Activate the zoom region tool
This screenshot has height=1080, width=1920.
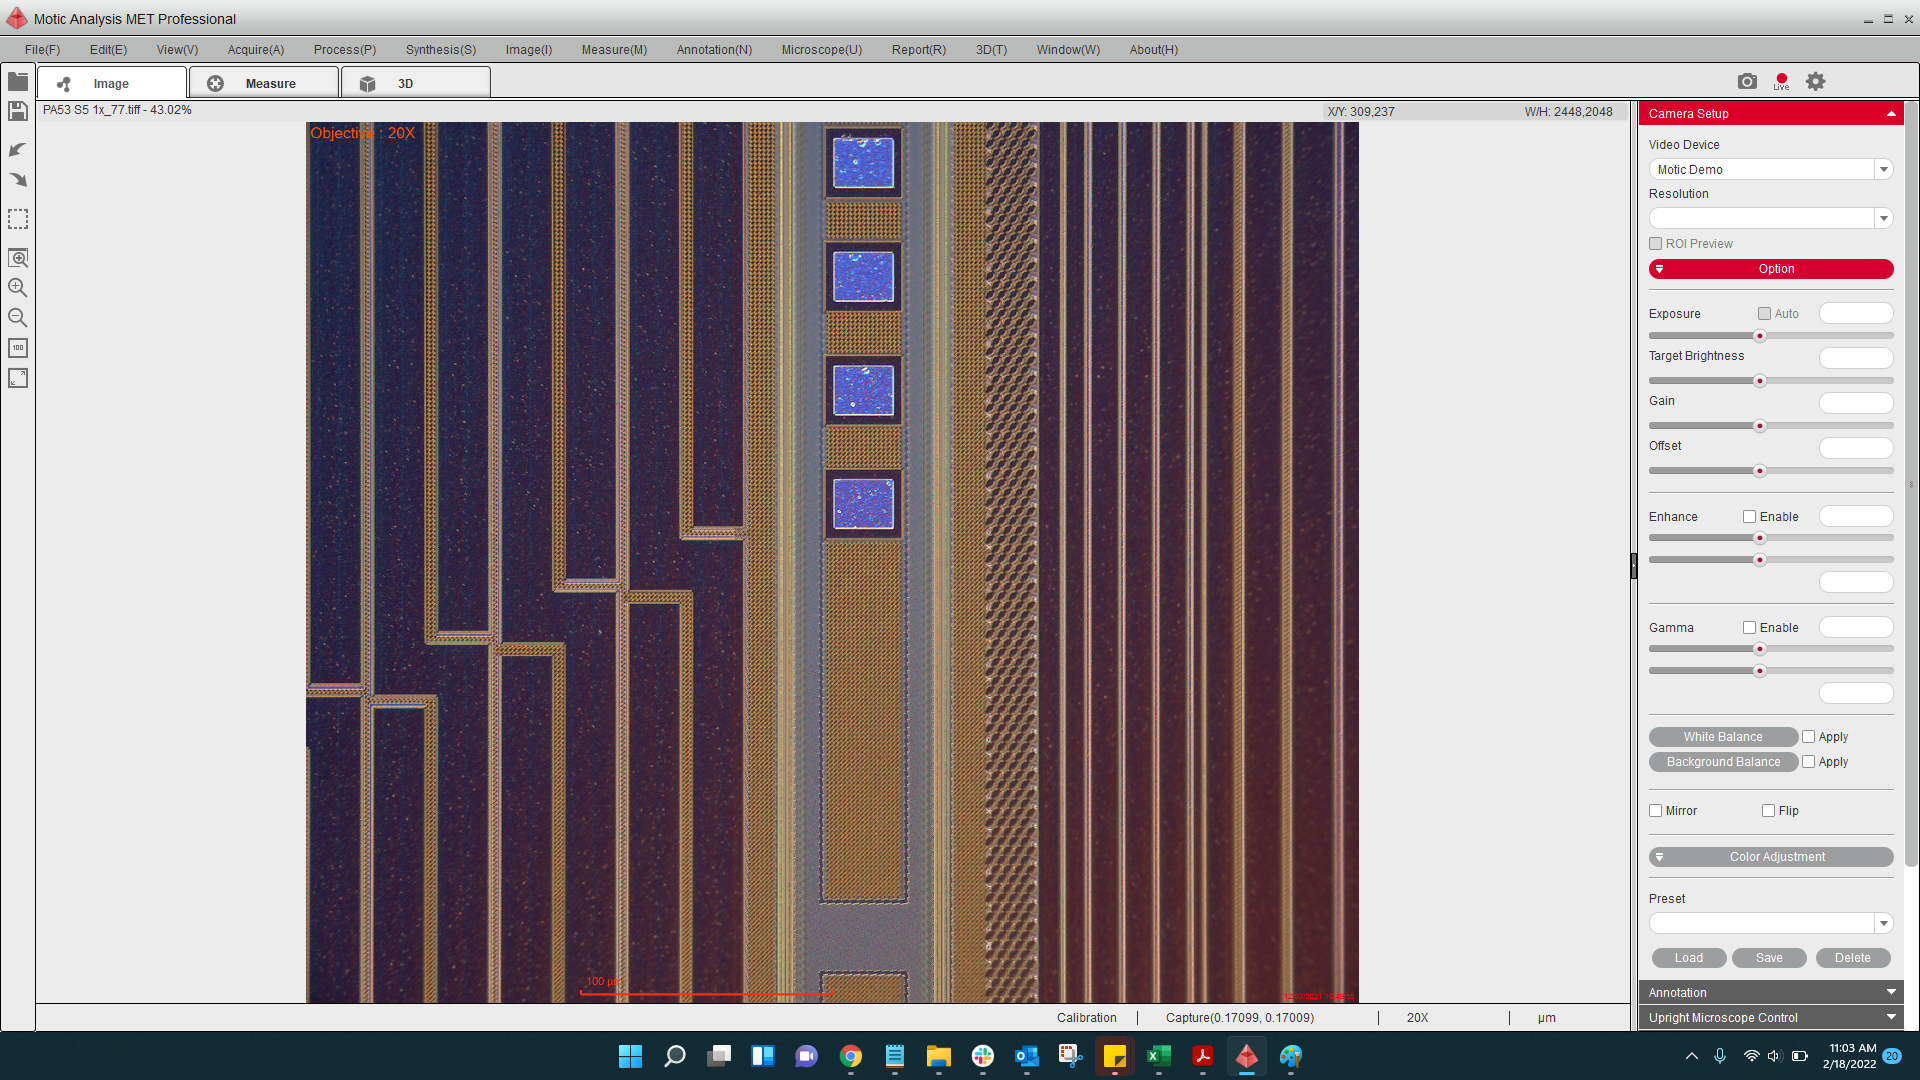pyautogui.click(x=18, y=258)
